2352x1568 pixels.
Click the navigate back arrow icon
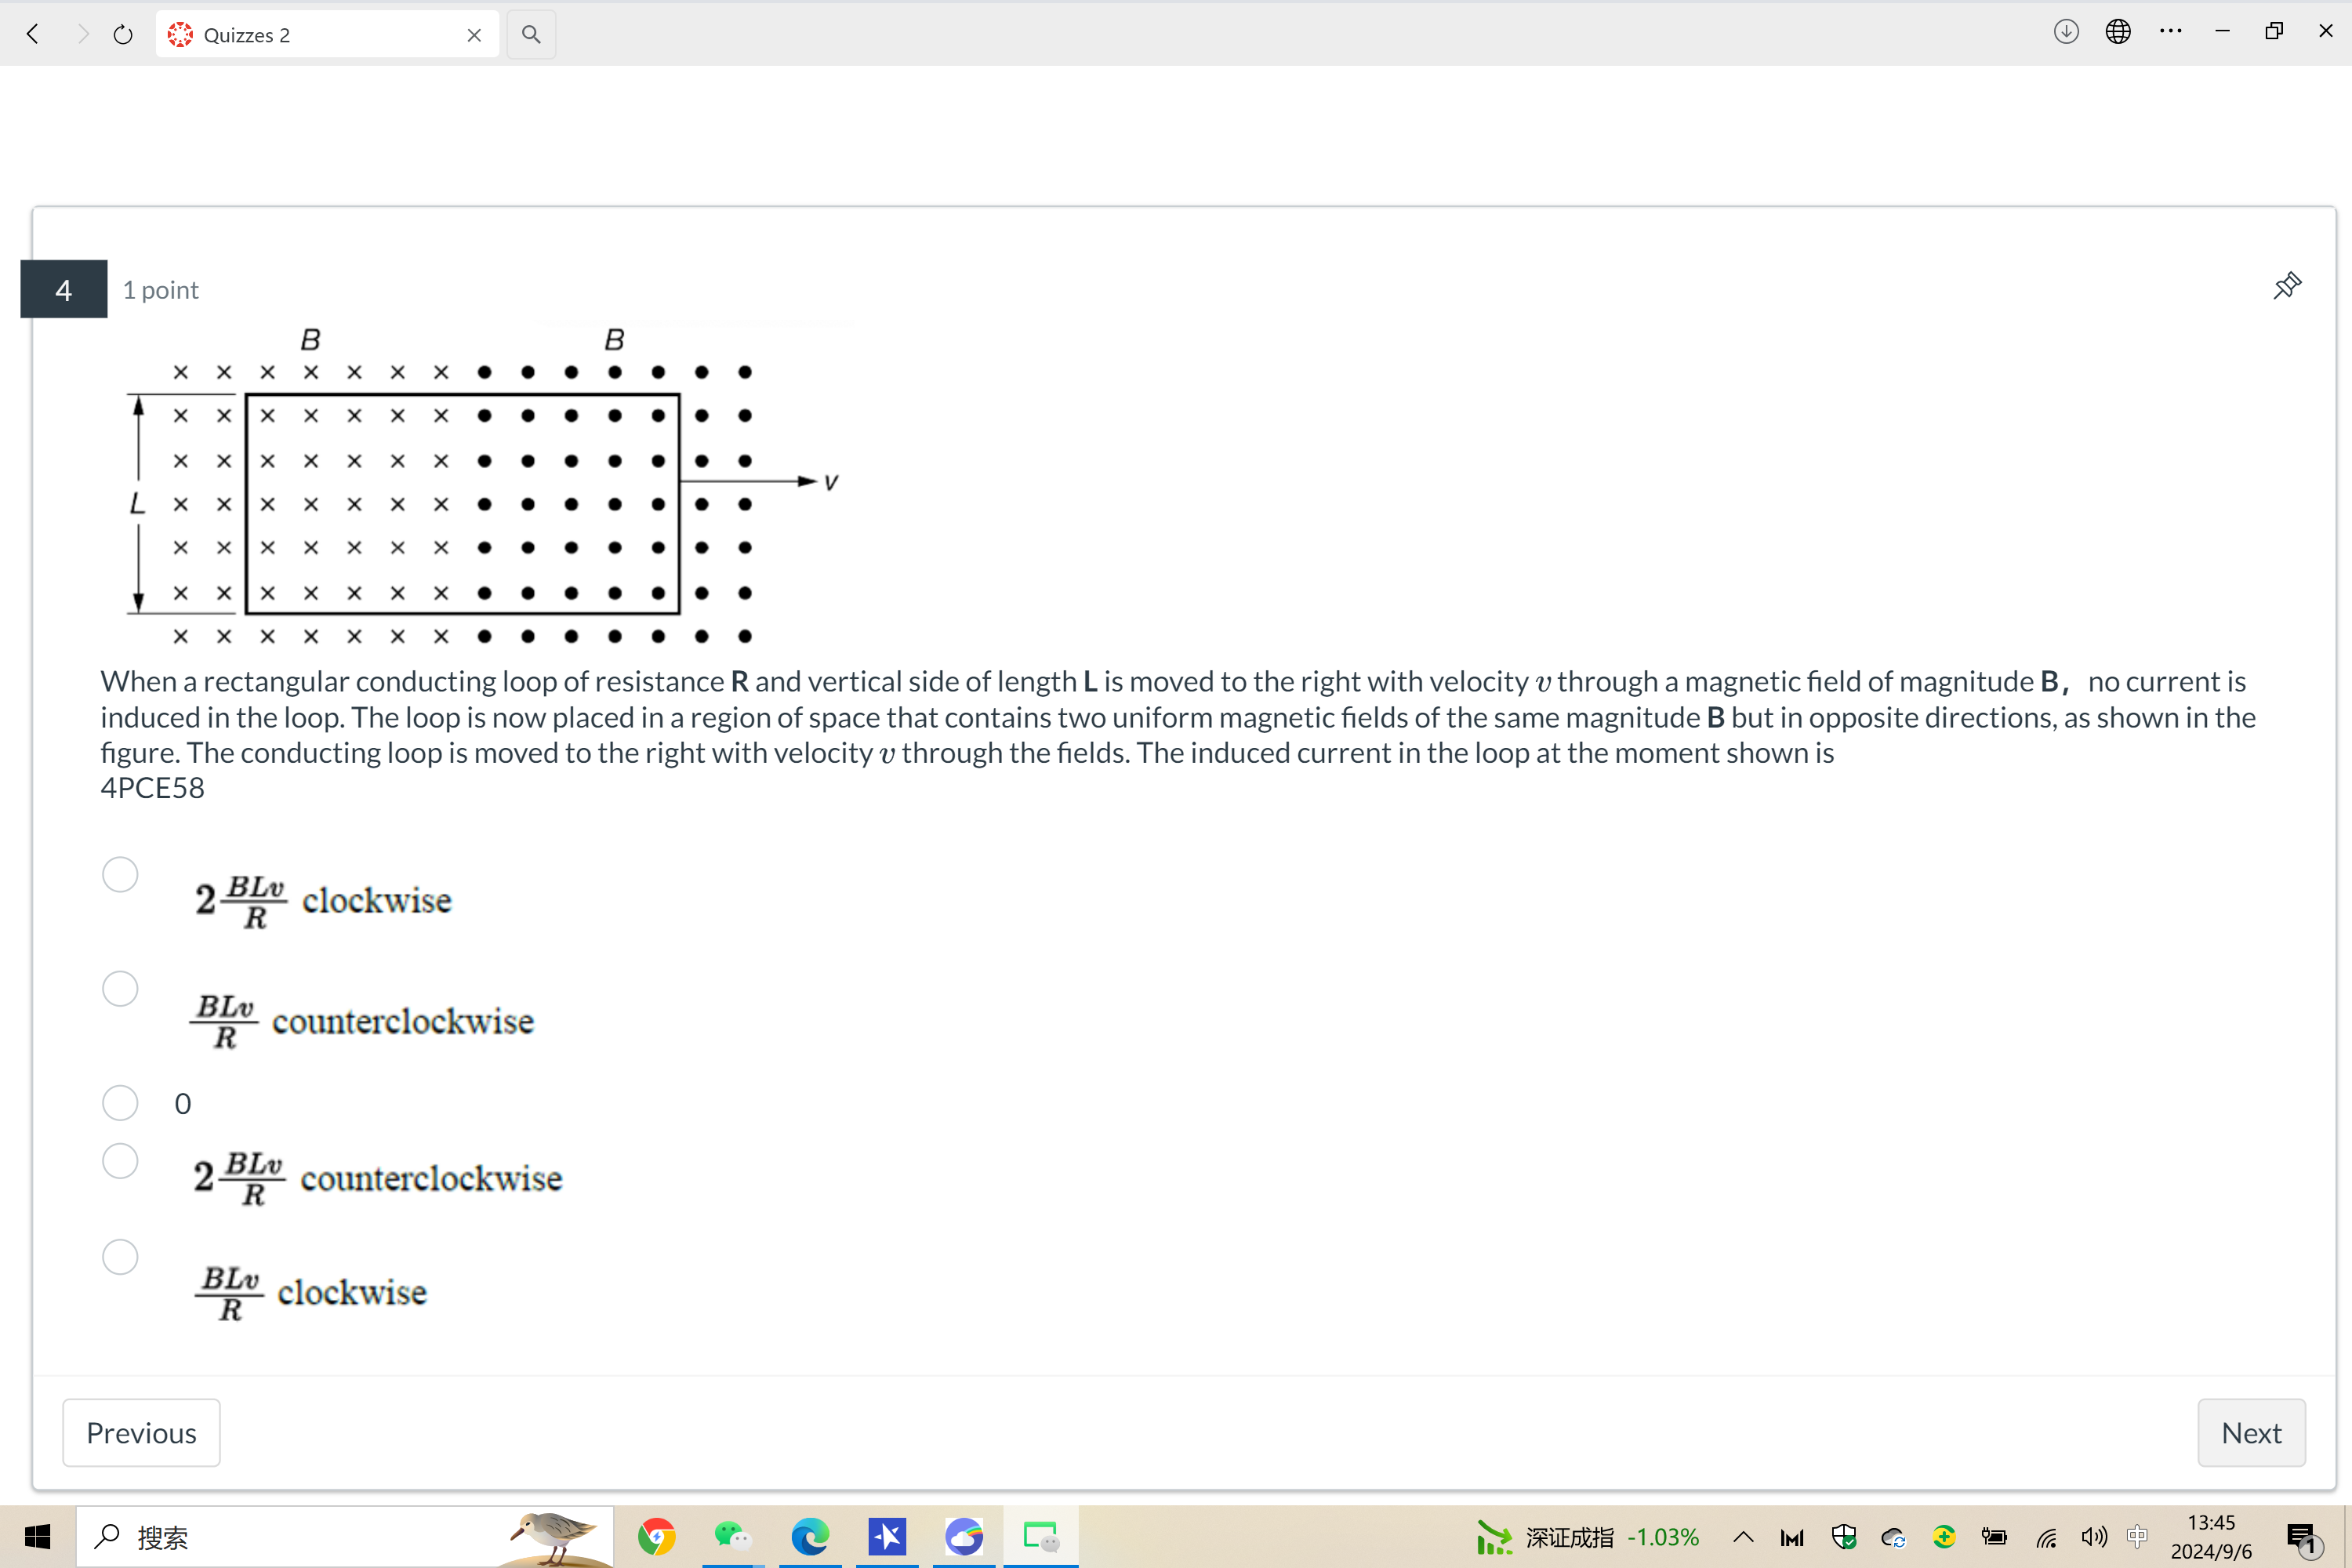pyautogui.click(x=31, y=33)
